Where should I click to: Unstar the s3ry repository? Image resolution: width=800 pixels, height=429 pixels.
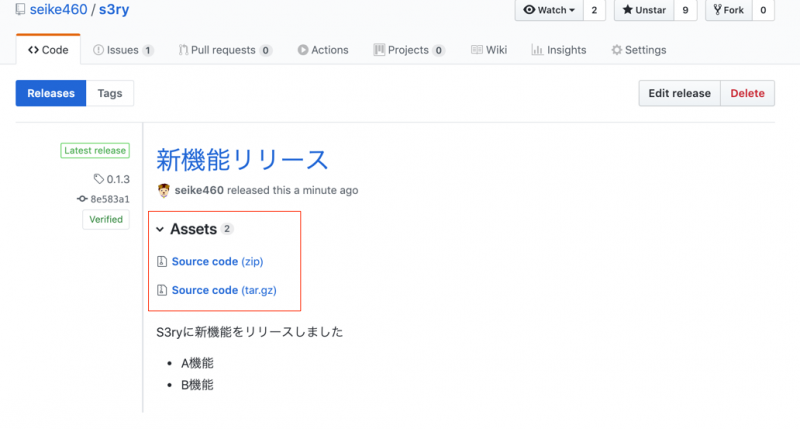tap(643, 10)
